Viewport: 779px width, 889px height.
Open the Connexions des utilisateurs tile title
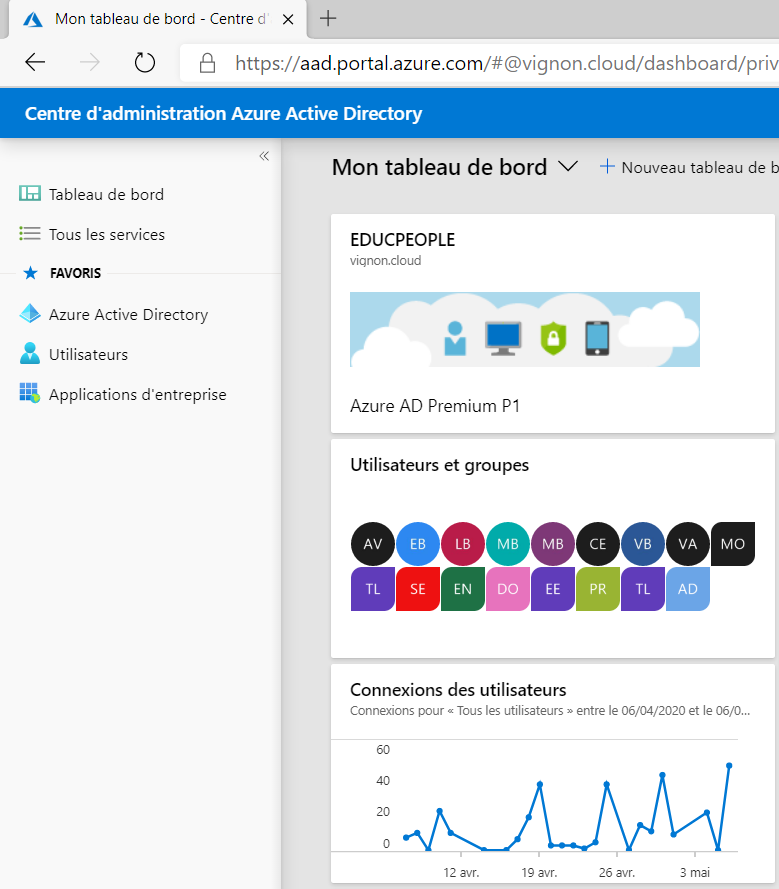(x=458, y=690)
